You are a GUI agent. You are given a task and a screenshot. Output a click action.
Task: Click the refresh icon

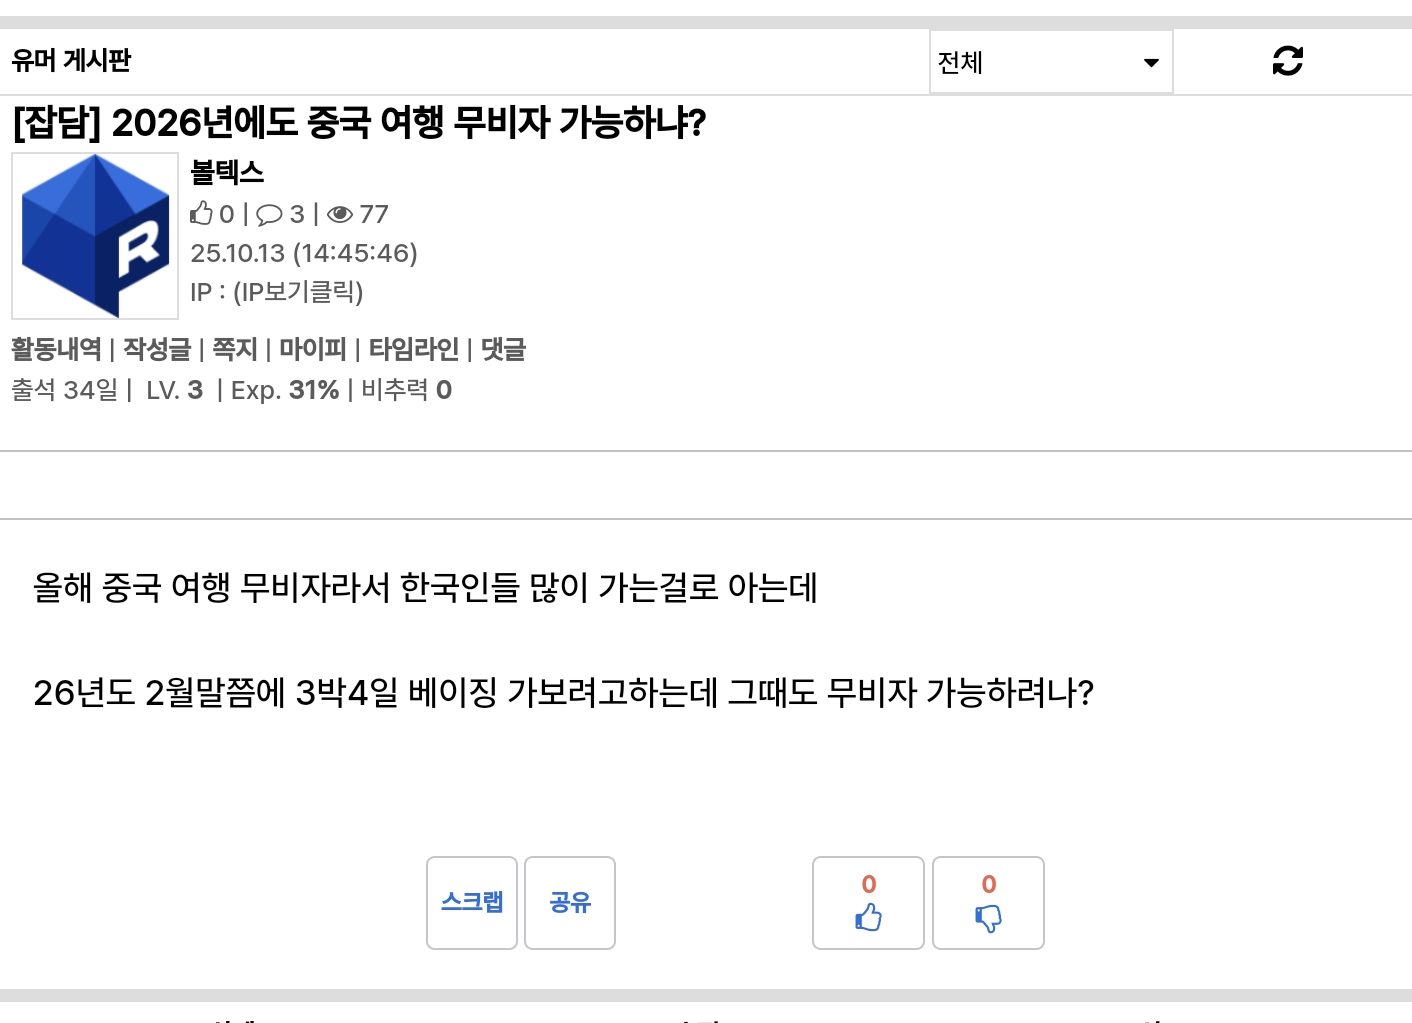tap(1287, 61)
